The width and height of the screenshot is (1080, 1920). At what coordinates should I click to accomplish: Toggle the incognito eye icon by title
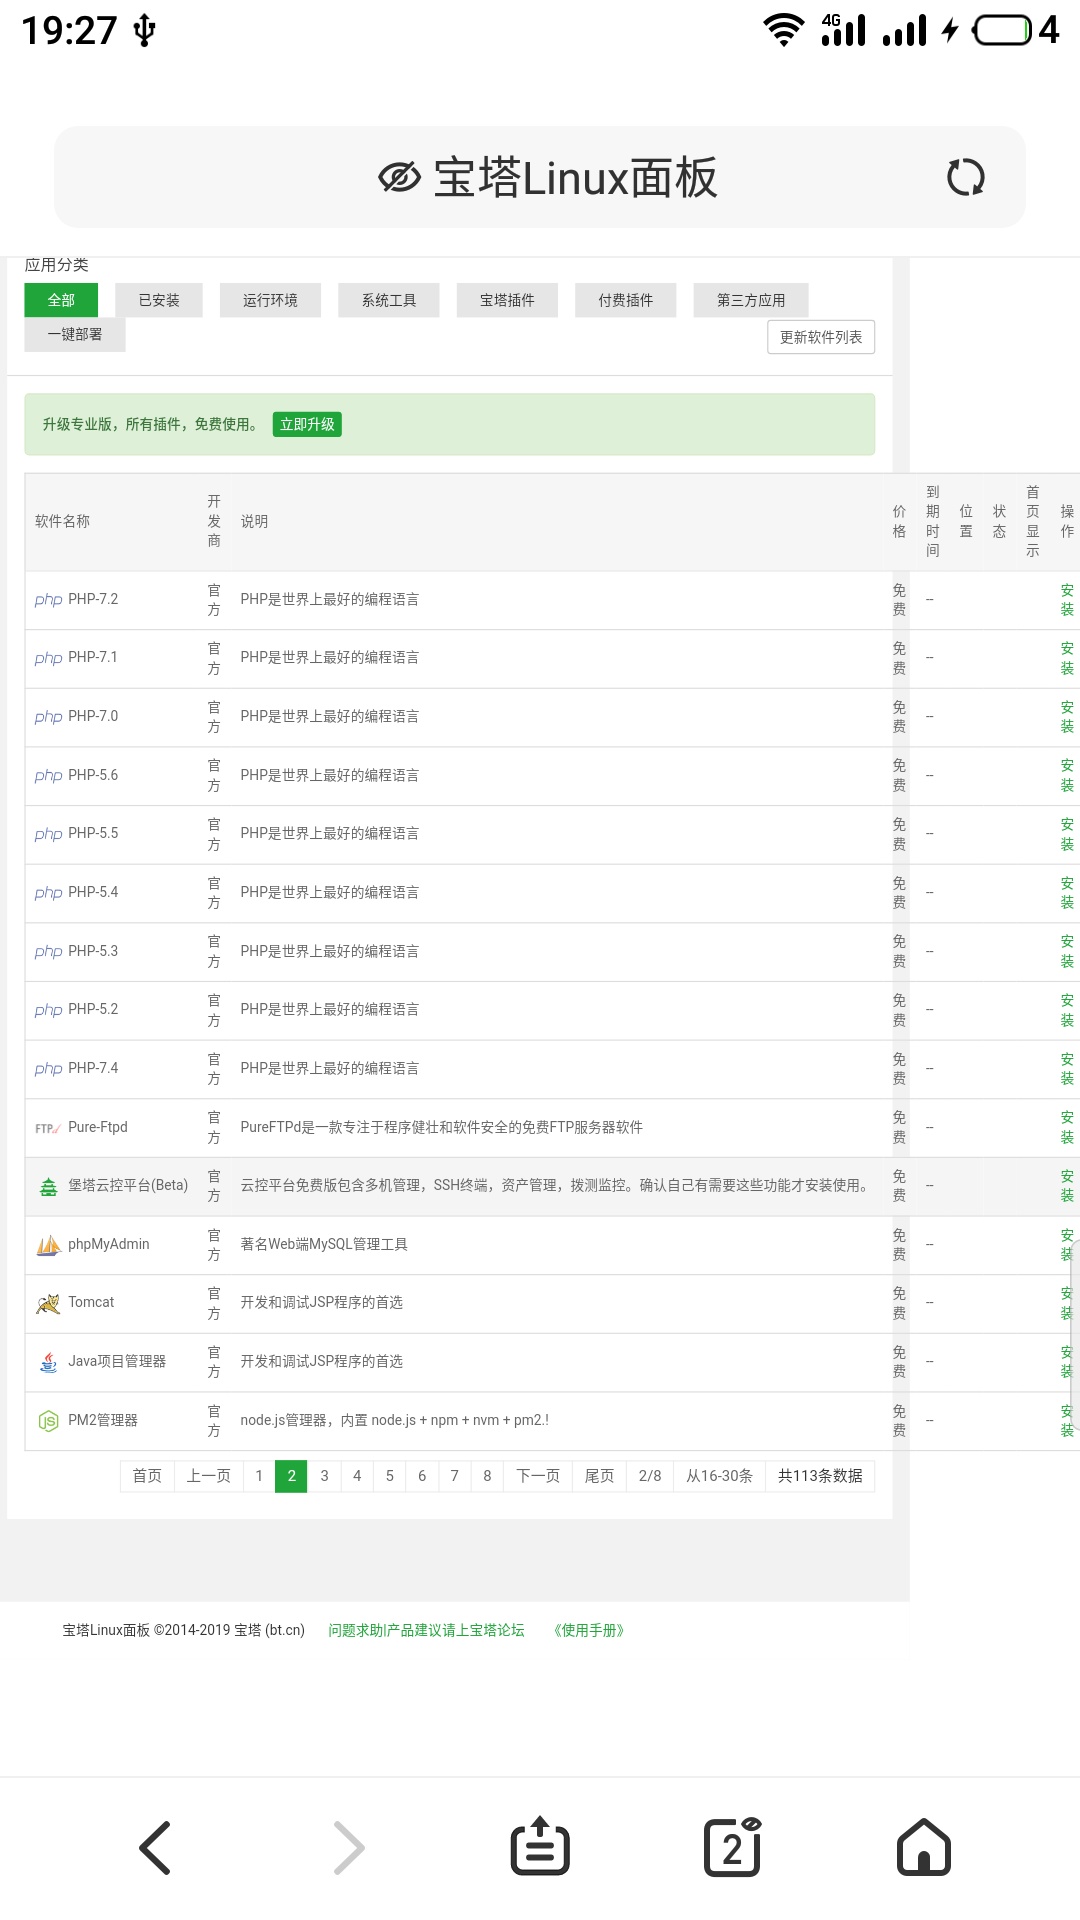coord(399,178)
